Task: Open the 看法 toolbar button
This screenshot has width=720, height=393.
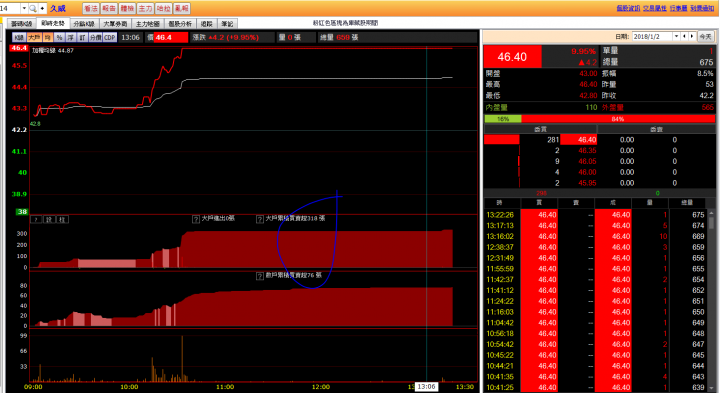Action: coord(91,8)
